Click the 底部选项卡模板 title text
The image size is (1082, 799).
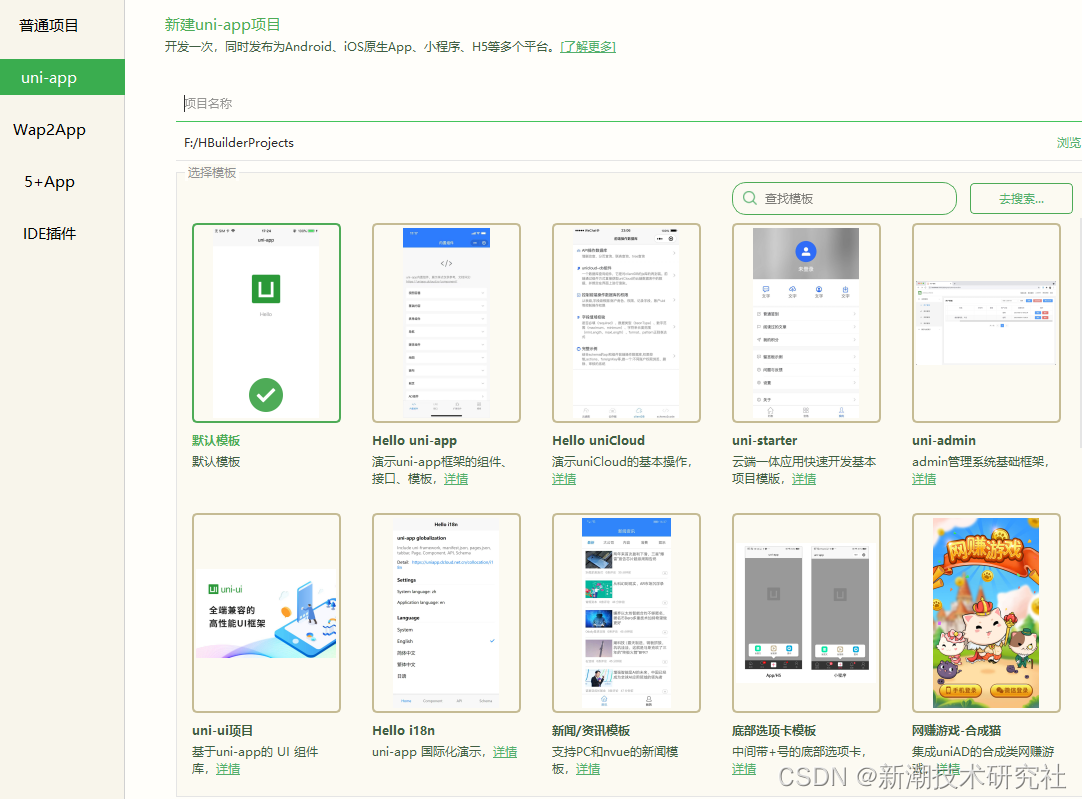(774, 730)
